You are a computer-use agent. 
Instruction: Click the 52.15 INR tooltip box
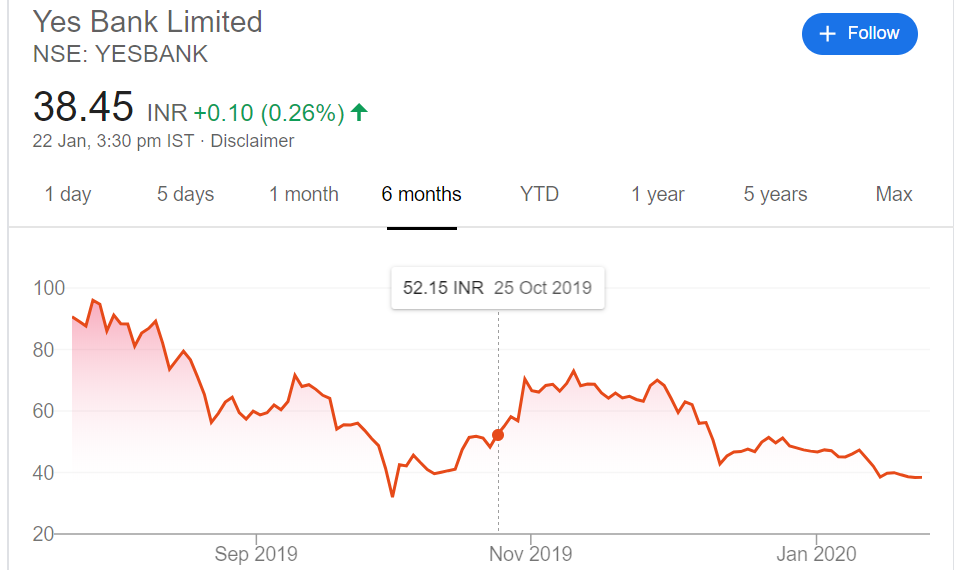pyautogui.click(x=498, y=288)
